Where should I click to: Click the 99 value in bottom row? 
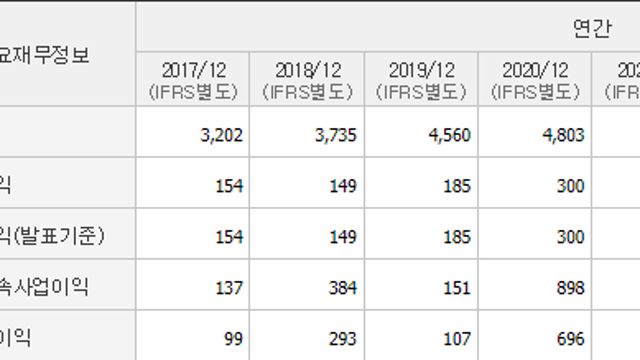coord(233,339)
